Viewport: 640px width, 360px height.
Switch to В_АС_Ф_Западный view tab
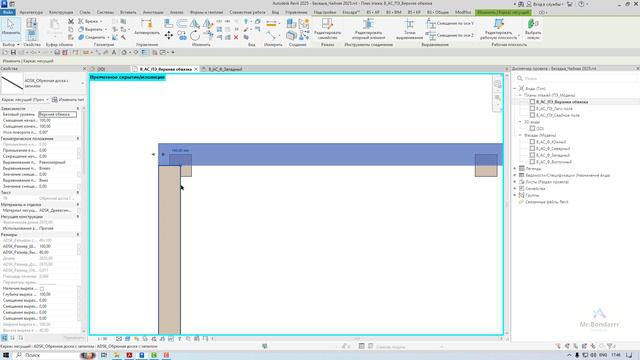click(225, 69)
